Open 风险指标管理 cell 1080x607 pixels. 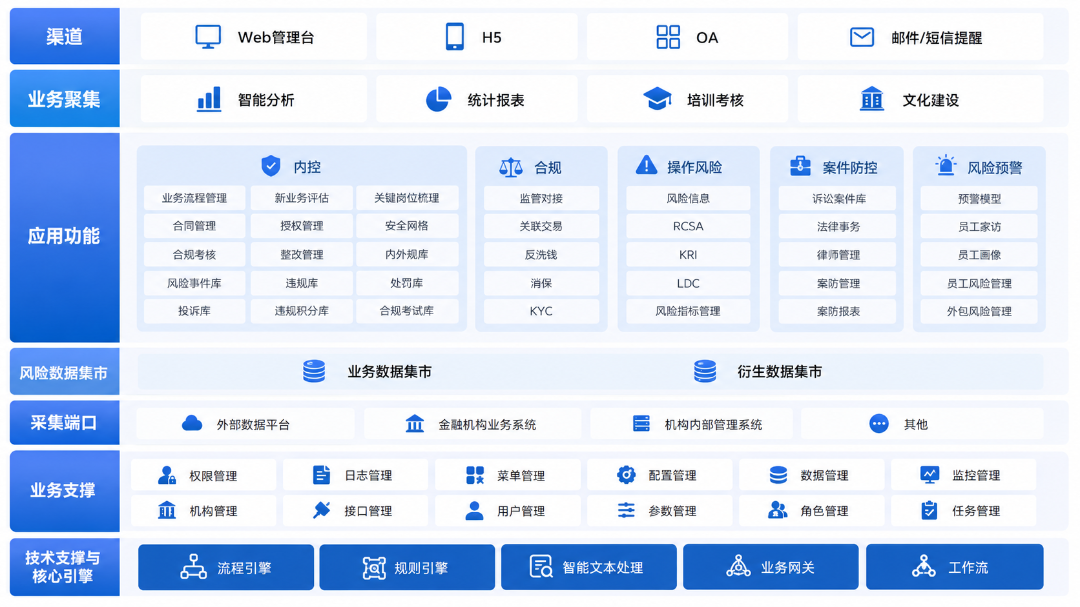pyautogui.click(x=688, y=311)
